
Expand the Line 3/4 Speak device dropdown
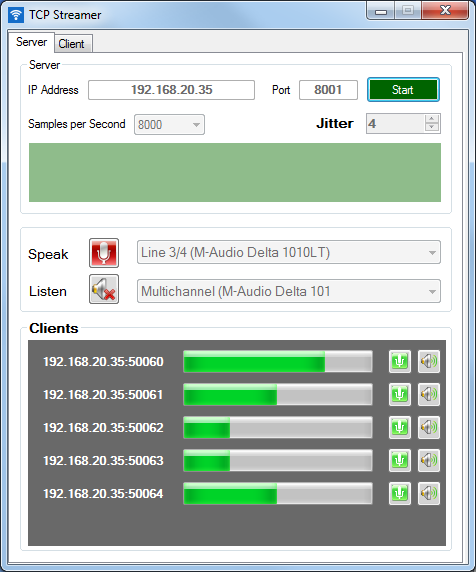[x=289, y=252]
